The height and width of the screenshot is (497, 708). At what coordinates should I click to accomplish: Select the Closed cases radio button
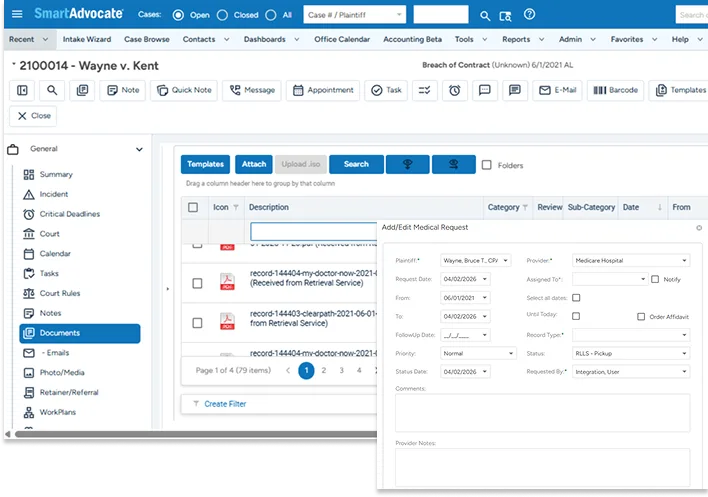coord(222,15)
